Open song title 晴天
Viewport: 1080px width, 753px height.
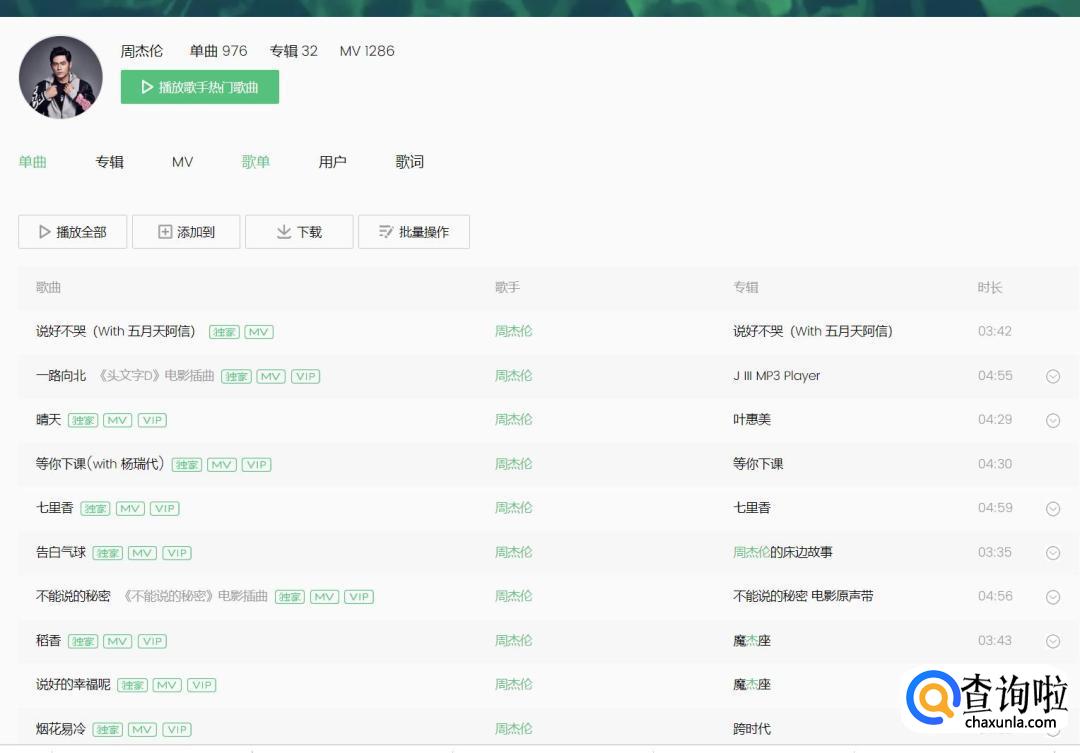click(48, 420)
